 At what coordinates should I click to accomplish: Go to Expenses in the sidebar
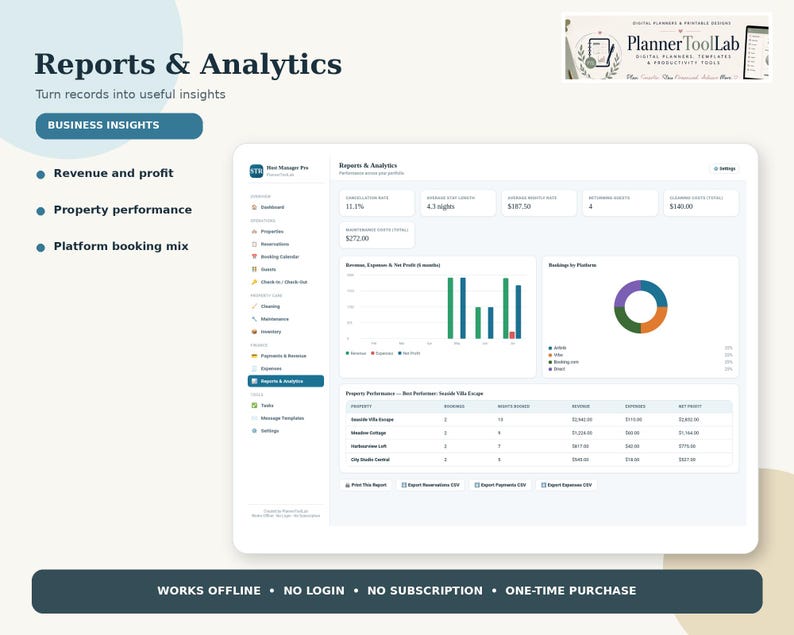(286, 369)
